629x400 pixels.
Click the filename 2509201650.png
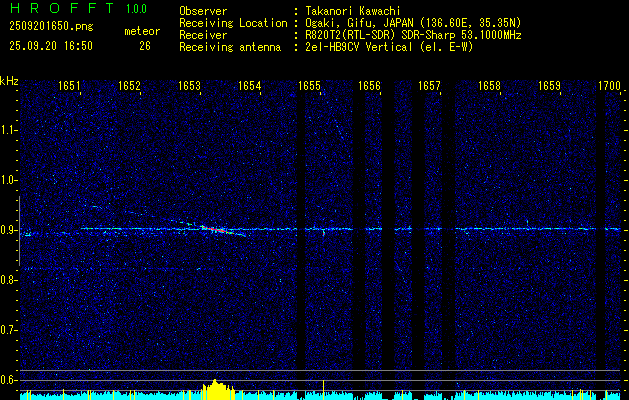[x=51, y=27]
